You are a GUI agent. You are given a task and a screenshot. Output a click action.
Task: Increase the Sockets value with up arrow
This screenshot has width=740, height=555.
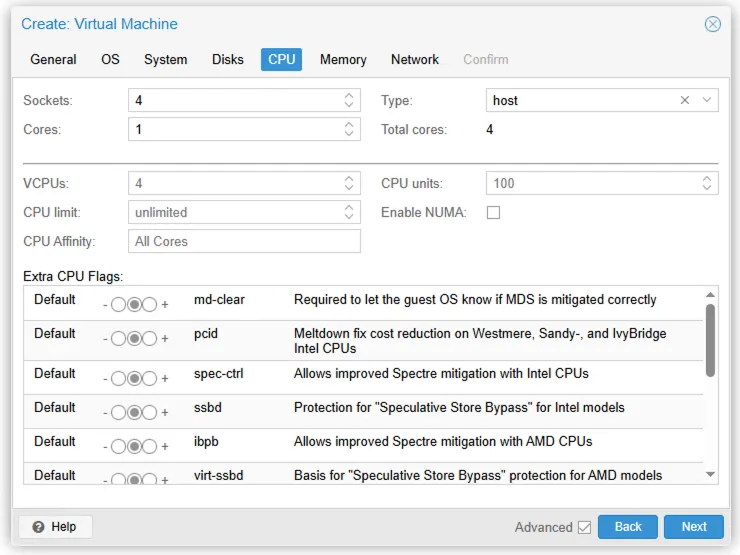click(x=349, y=95)
